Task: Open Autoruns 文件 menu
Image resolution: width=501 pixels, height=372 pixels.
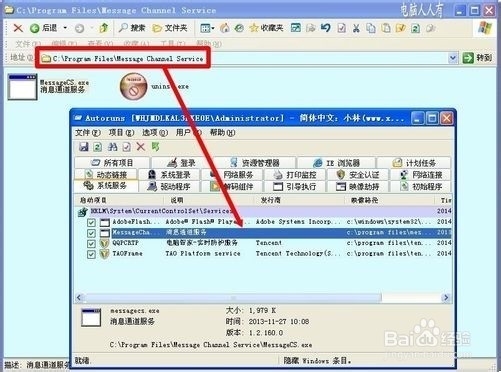Action: point(88,133)
